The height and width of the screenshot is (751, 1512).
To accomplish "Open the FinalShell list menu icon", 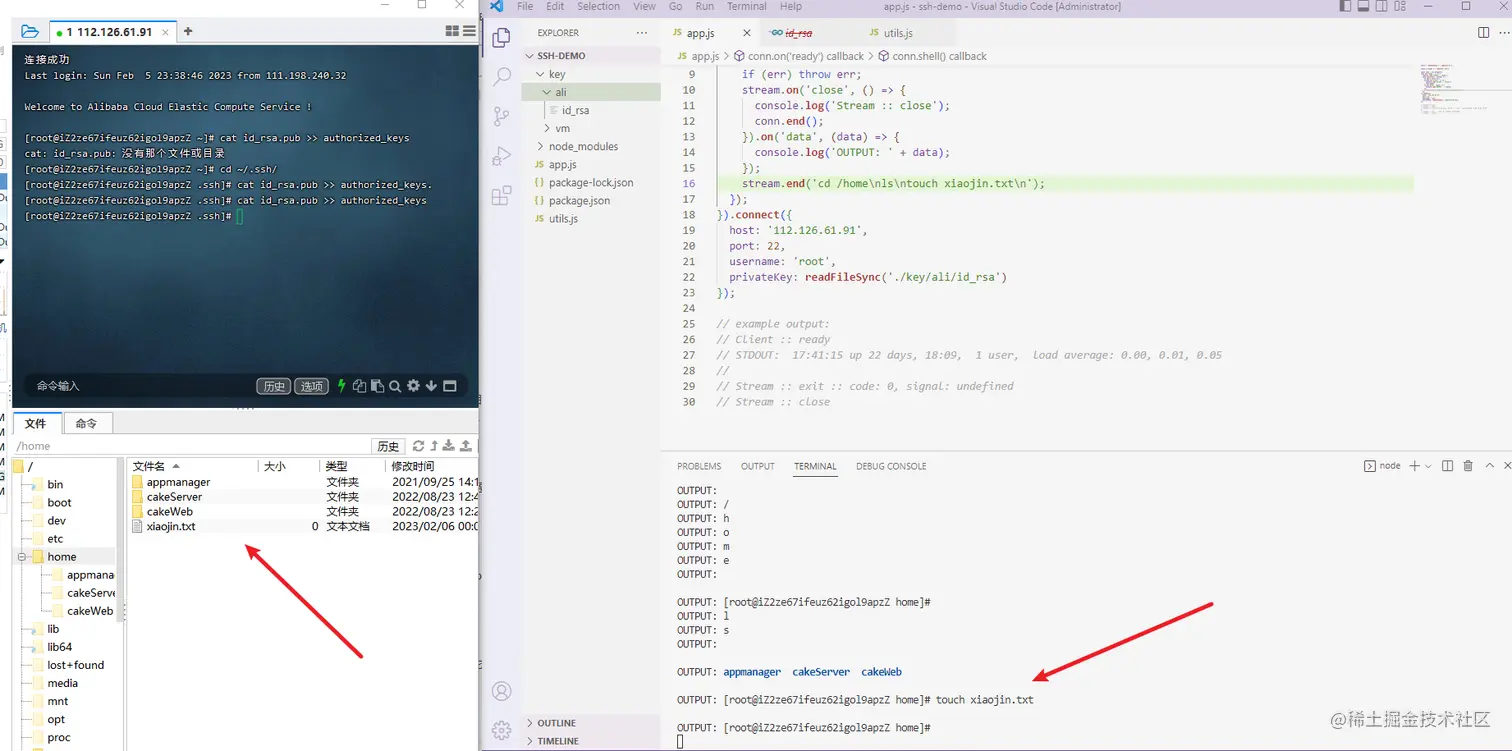I will coord(468,31).
